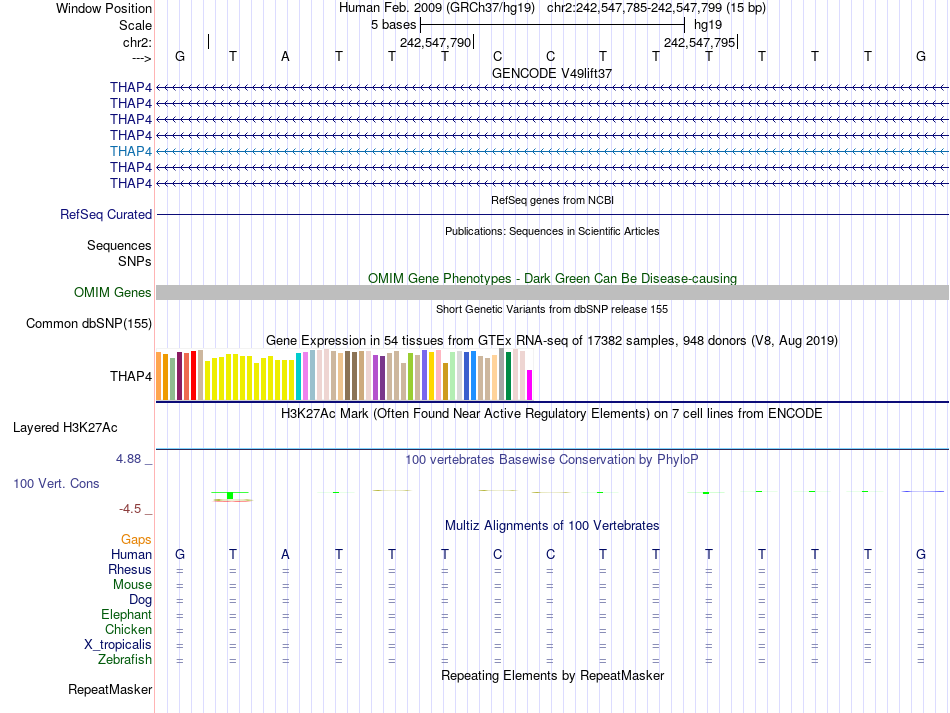
Task: Click the 5 bases scale bar
Action: click(x=552, y=25)
